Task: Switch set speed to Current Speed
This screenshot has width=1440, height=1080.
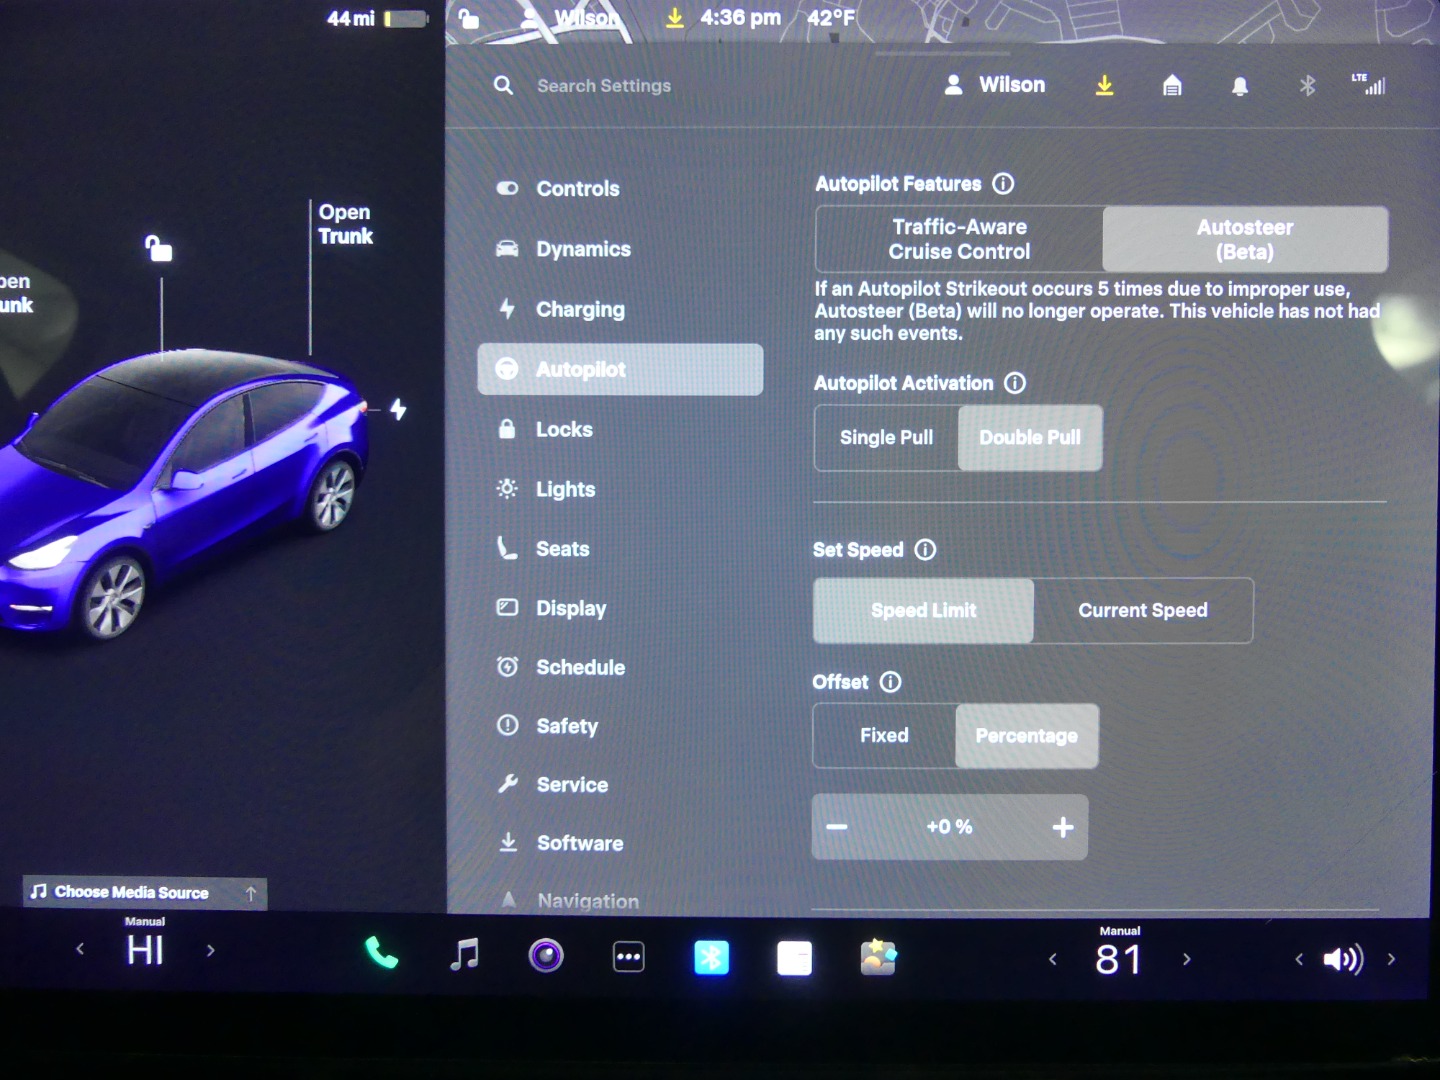Action: coord(1142,611)
